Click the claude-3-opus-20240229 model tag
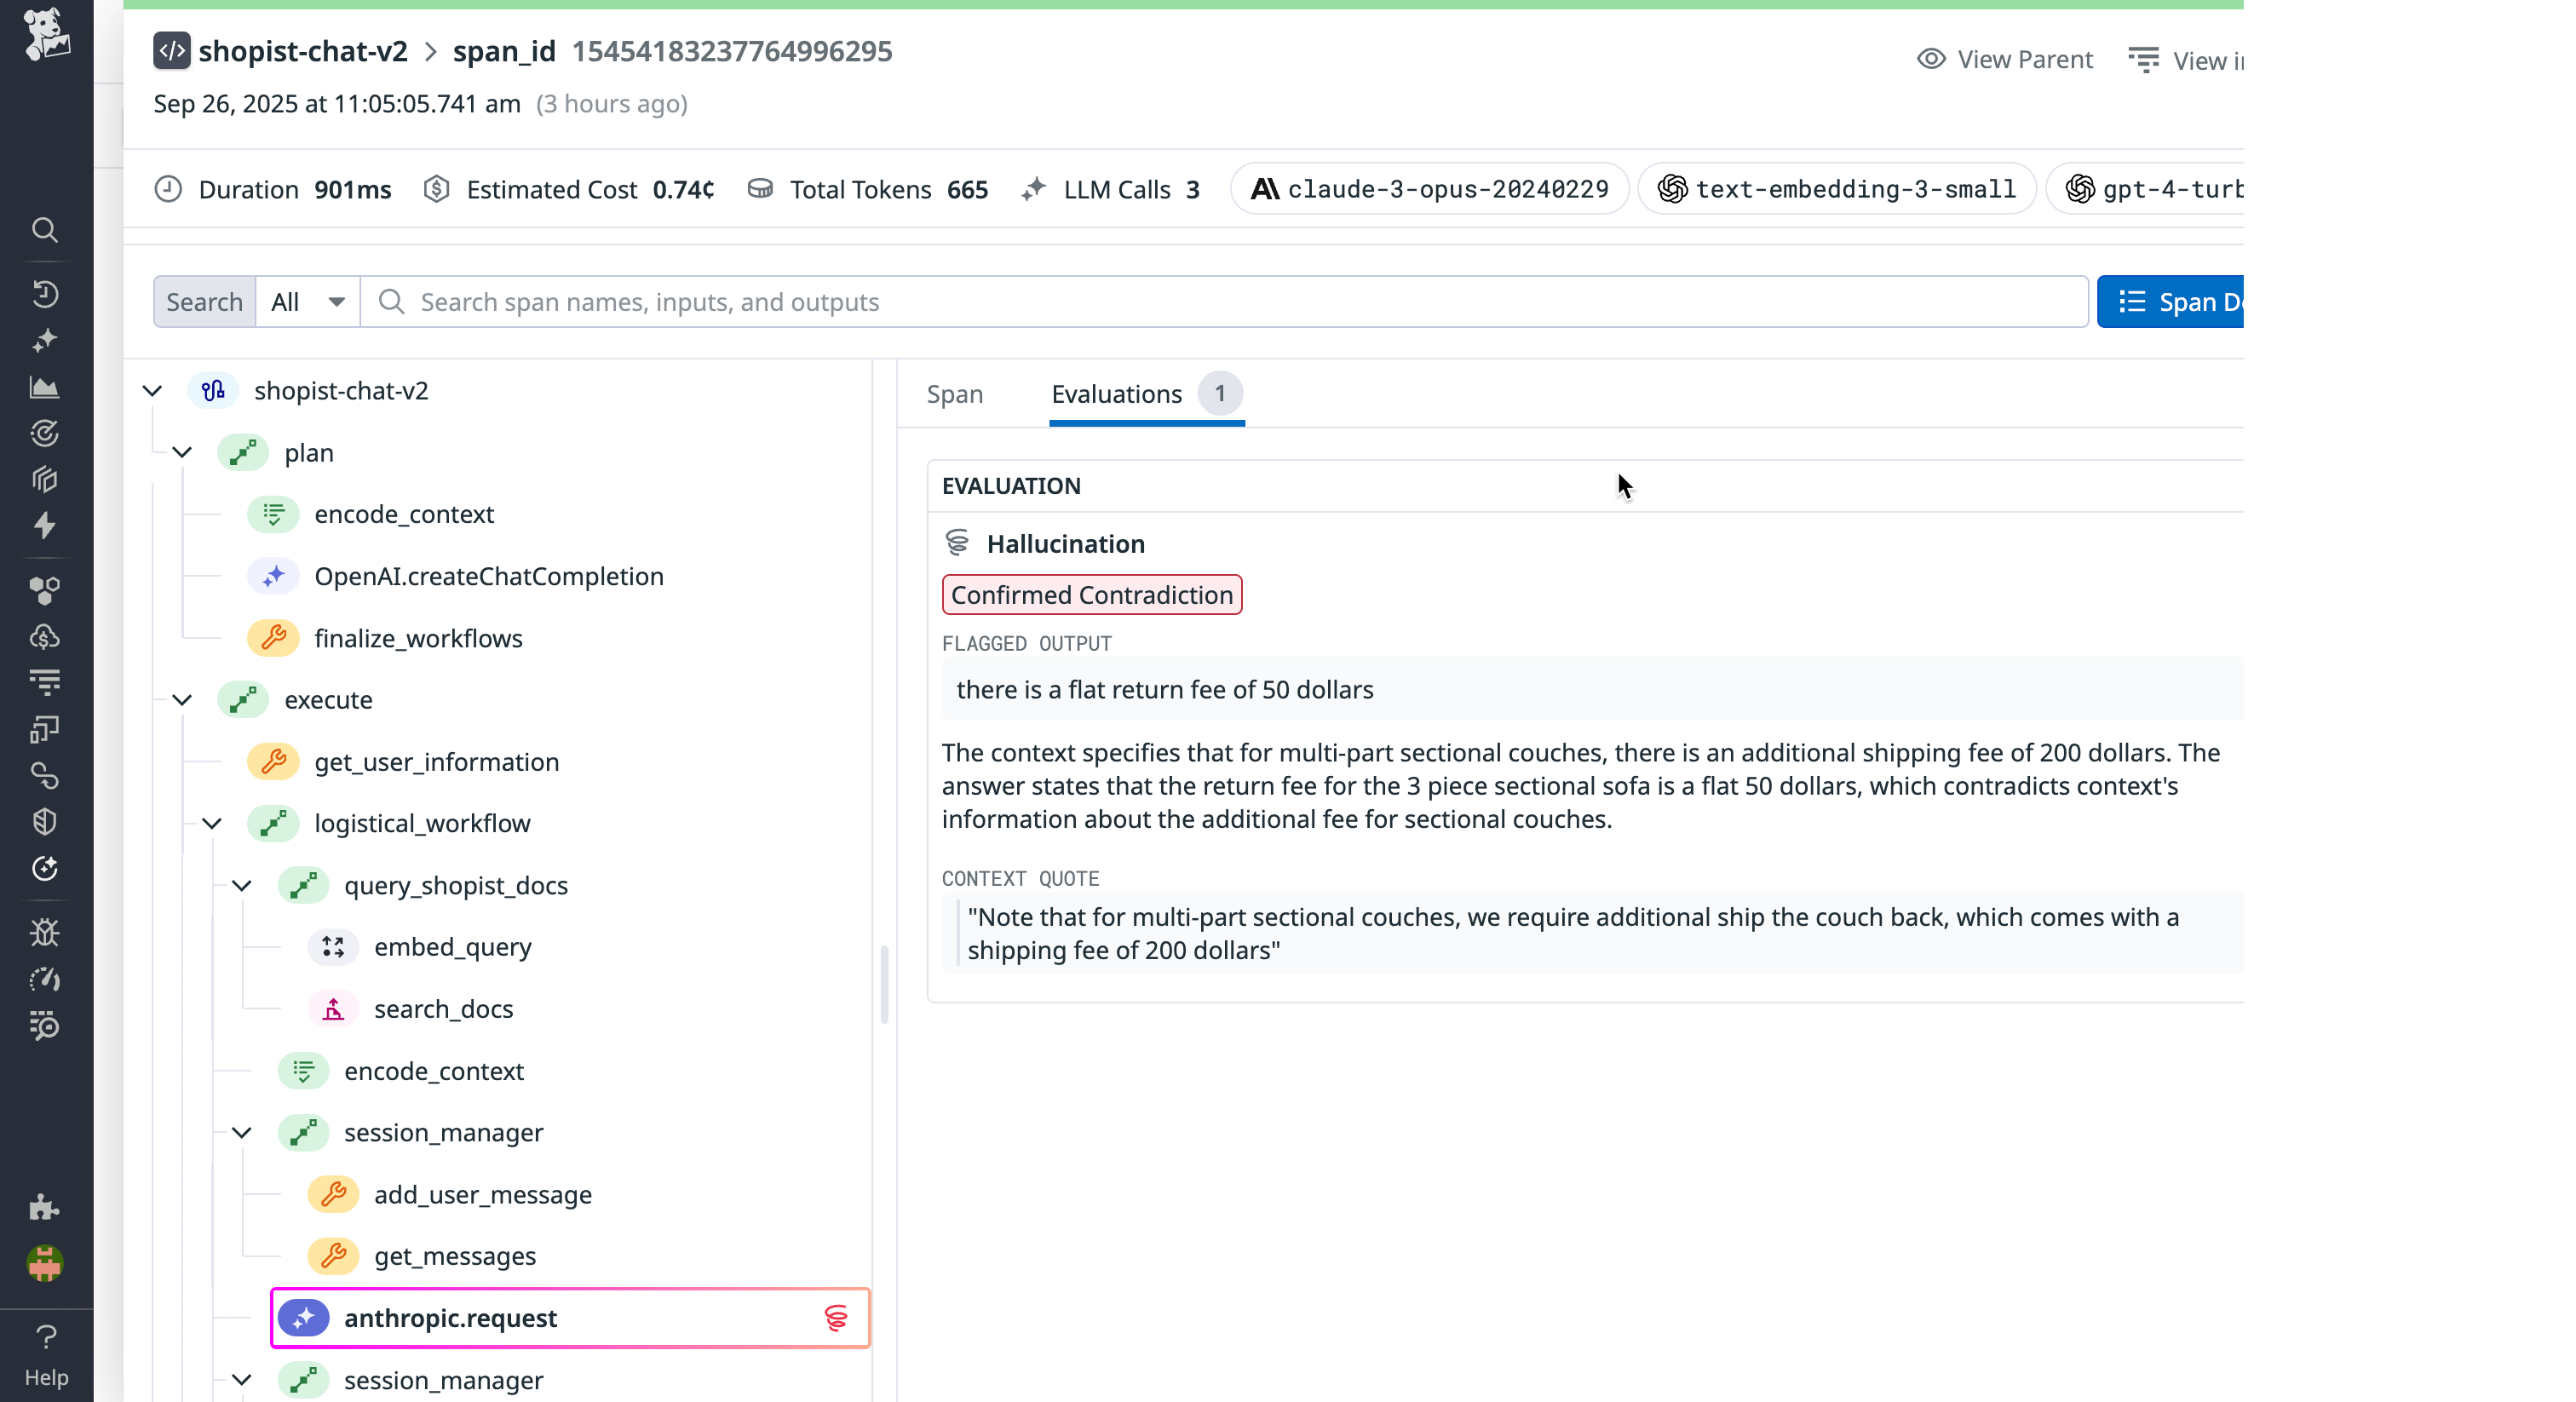The width and height of the screenshot is (2576, 1402). click(1429, 189)
